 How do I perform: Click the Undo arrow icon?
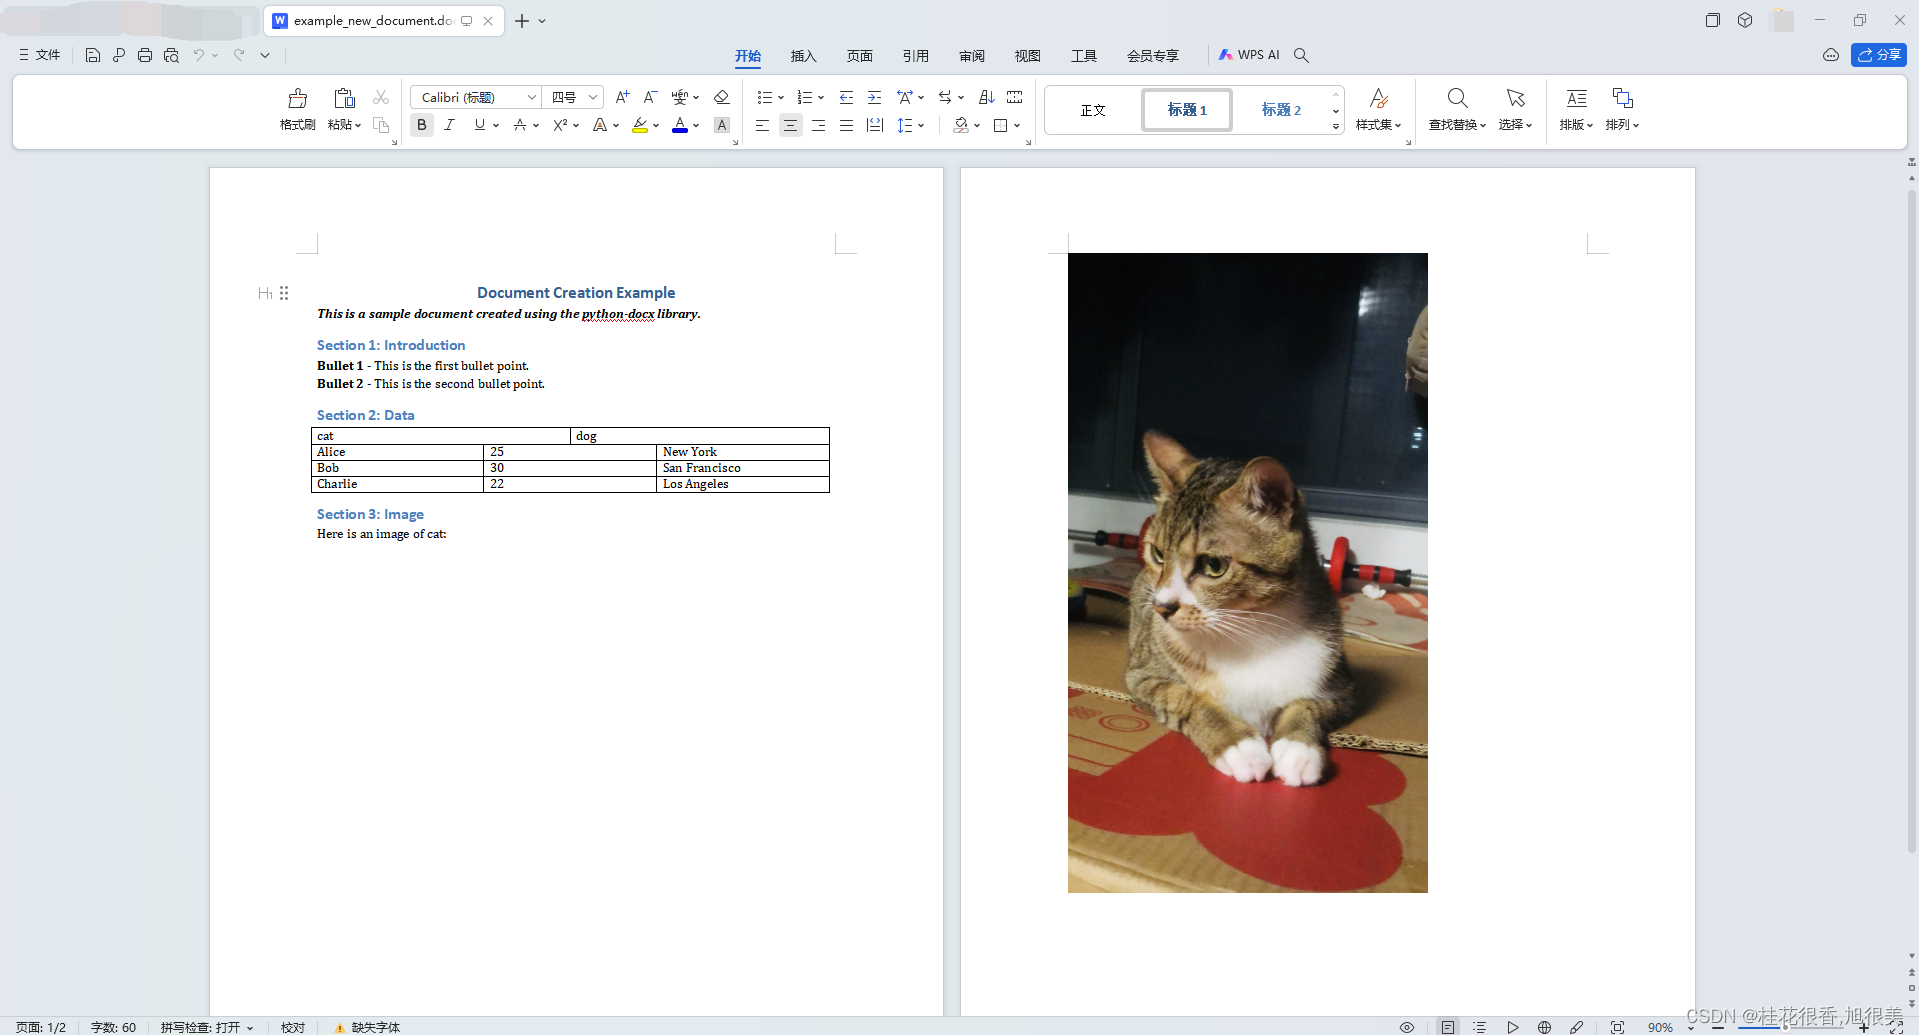pos(199,55)
